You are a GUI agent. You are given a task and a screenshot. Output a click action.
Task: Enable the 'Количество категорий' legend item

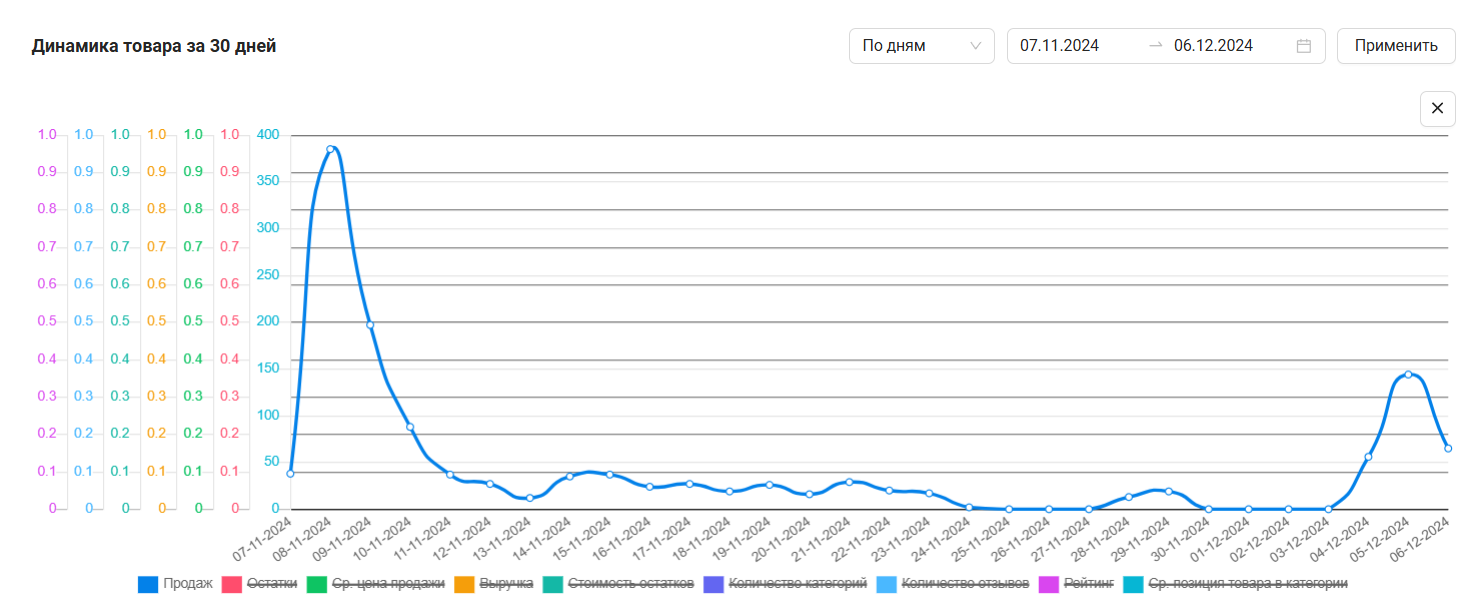coord(785,584)
